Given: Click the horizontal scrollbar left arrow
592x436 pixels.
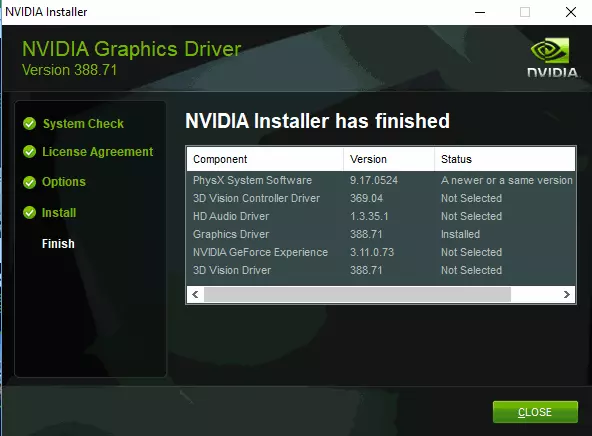Looking at the screenshot, I should [x=195, y=294].
